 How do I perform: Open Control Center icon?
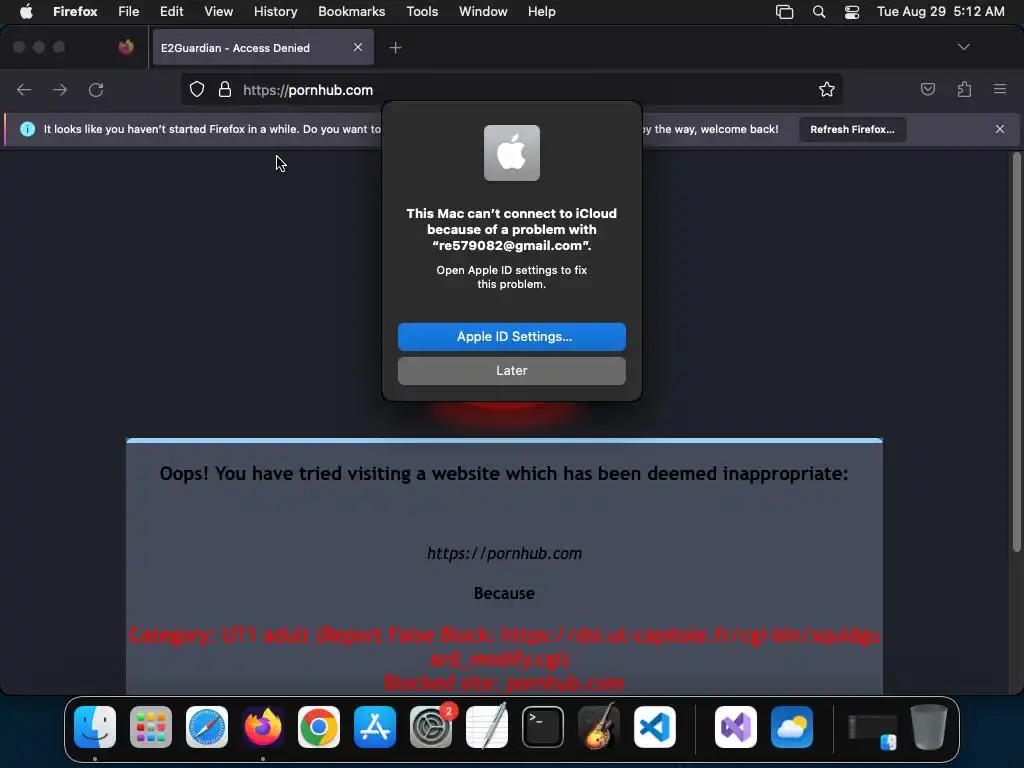tap(852, 12)
